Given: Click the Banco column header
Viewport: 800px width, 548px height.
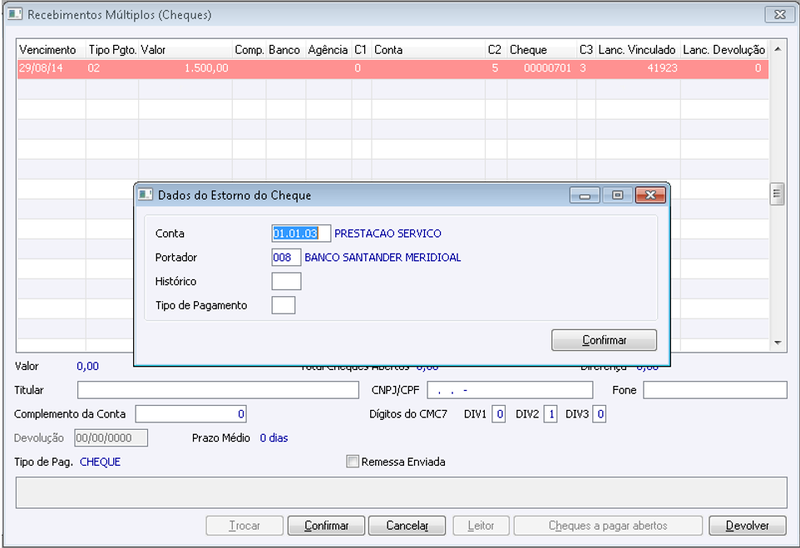Looking at the screenshot, I should pyautogui.click(x=284, y=50).
